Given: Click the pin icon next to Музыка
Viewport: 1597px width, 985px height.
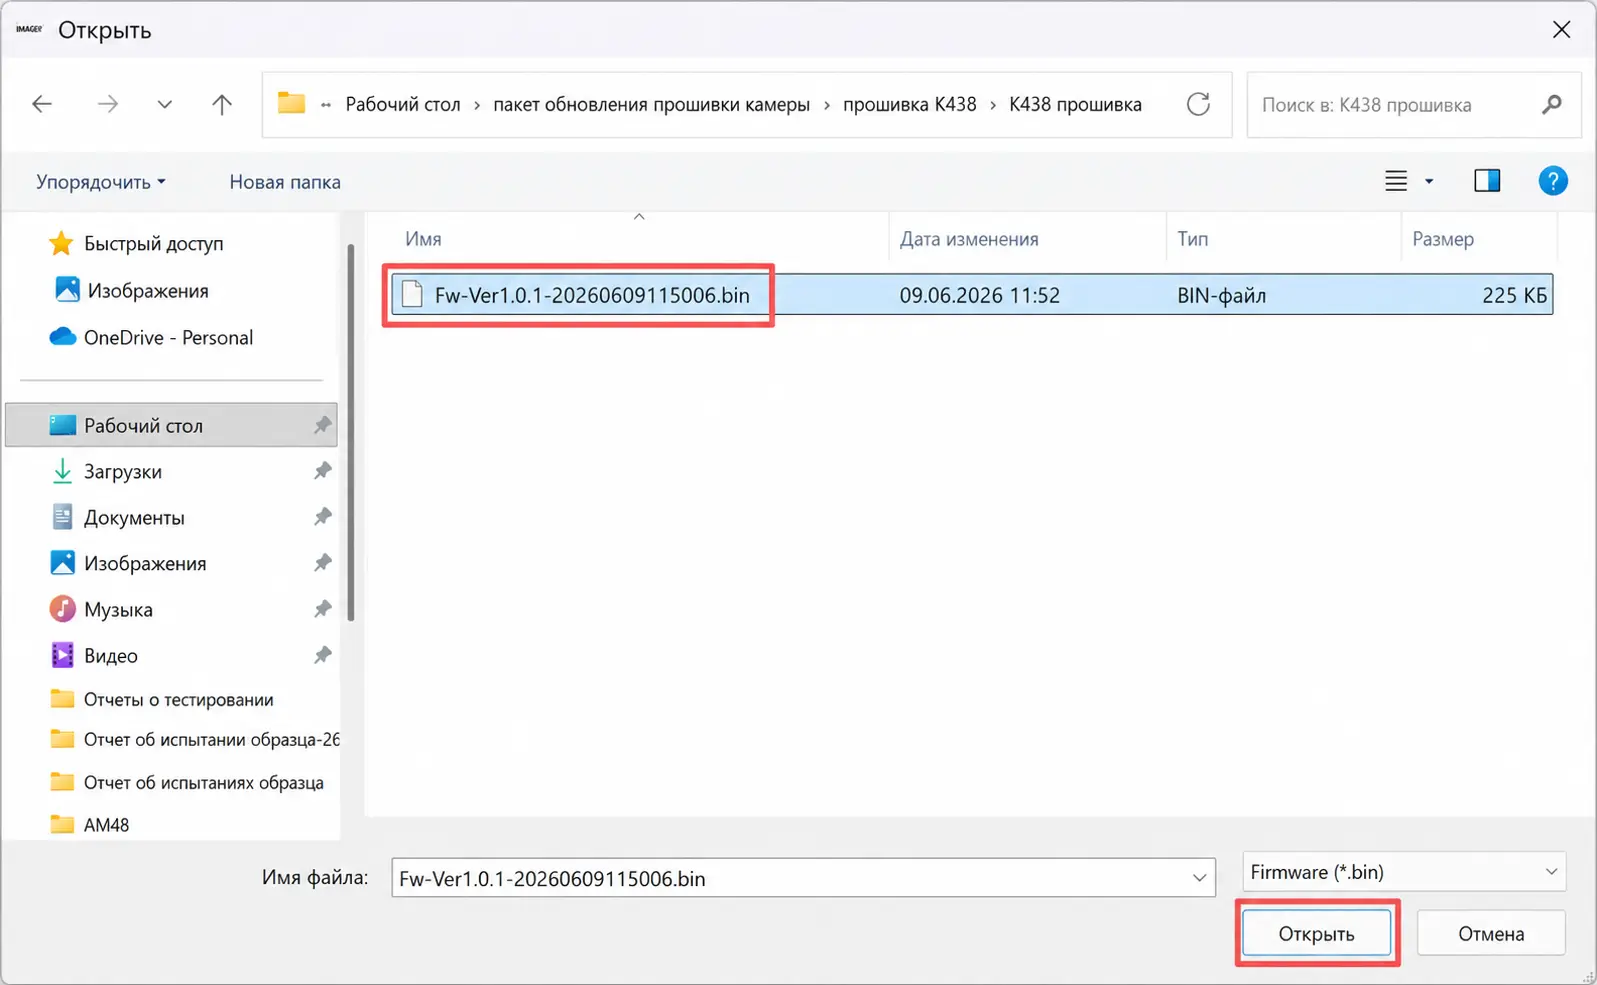Looking at the screenshot, I should click(322, 609).
